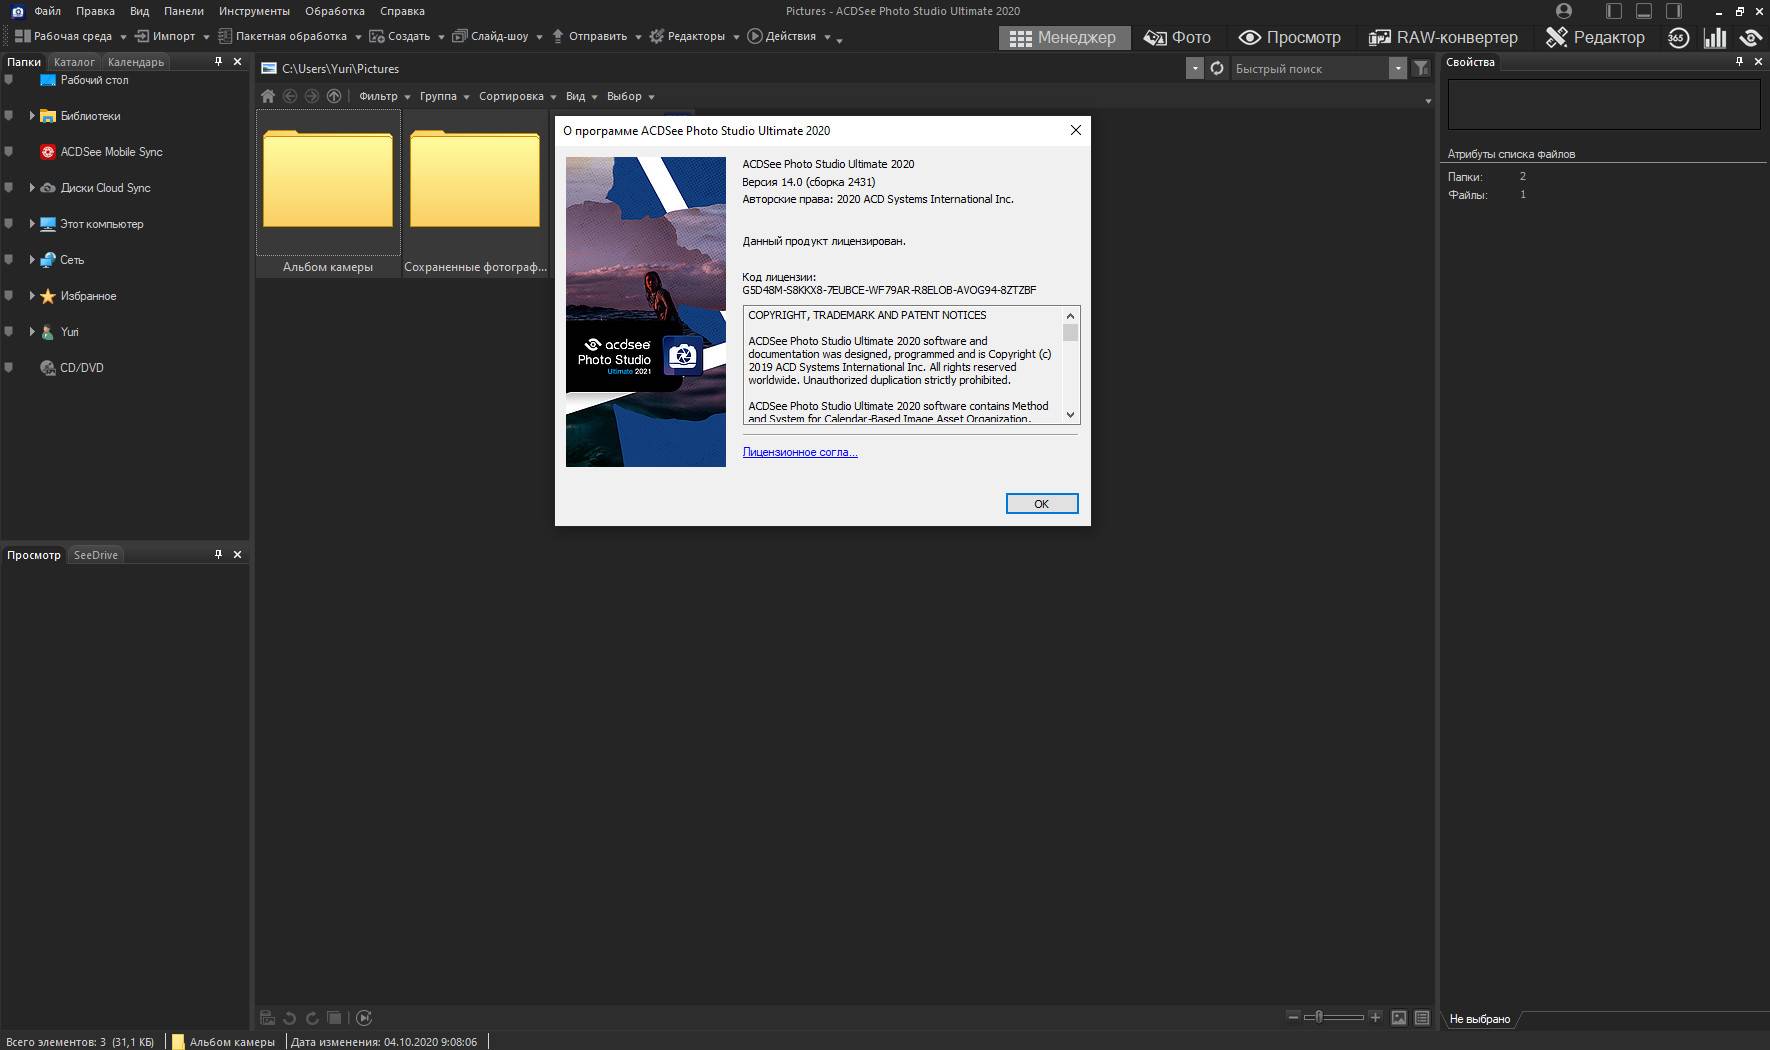The image size is (1770, 1050).
Task: Open the 365 mode icon
Action: (1678, 38)
